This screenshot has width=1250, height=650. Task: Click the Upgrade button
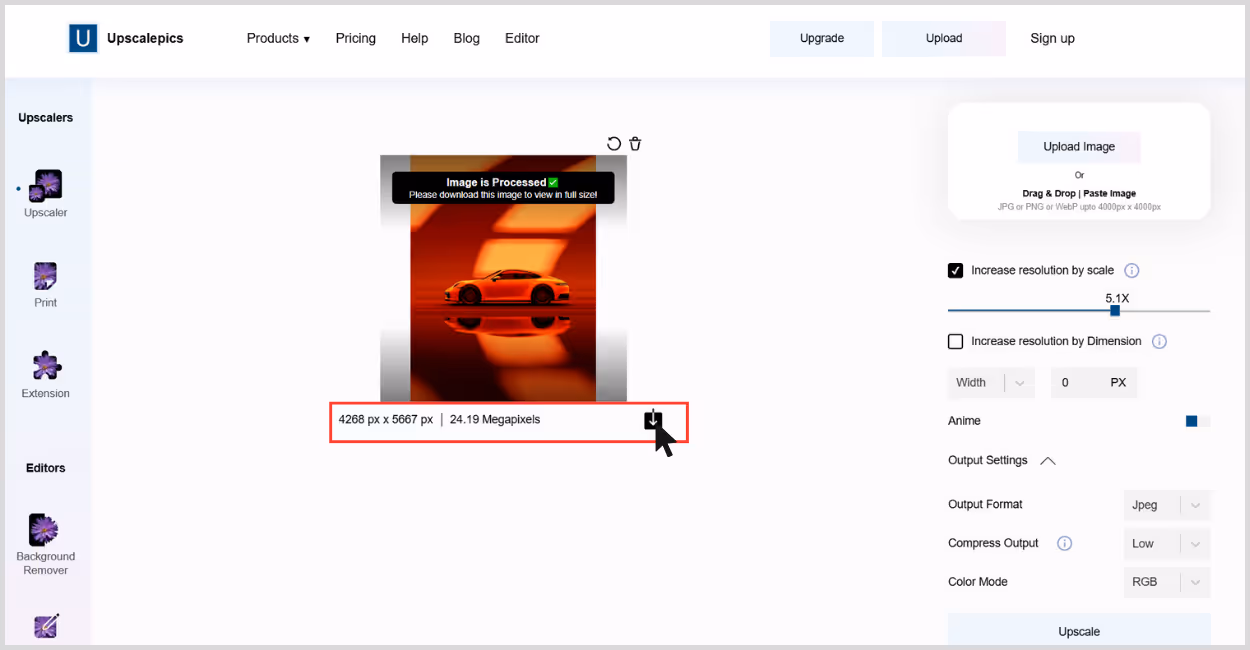[x=822, y=39]
